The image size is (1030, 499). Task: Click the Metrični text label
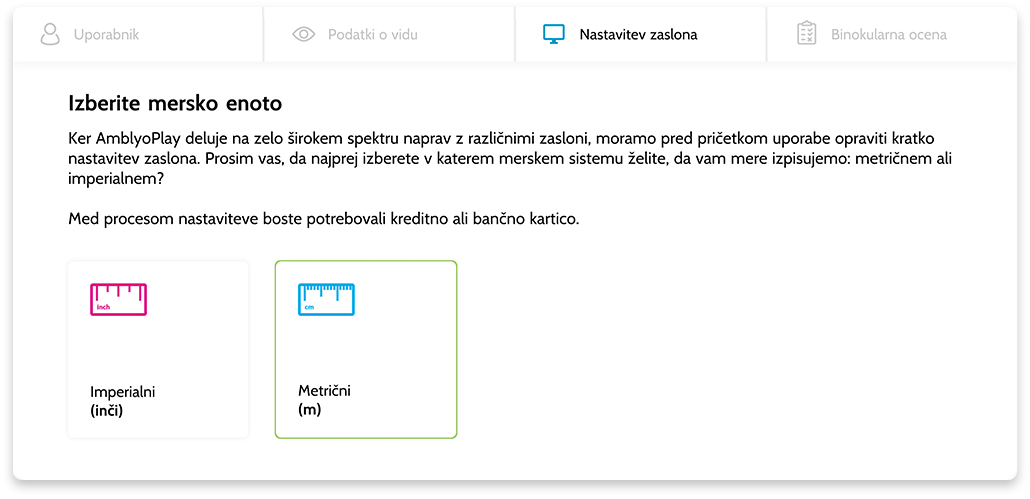click(325, 391)
